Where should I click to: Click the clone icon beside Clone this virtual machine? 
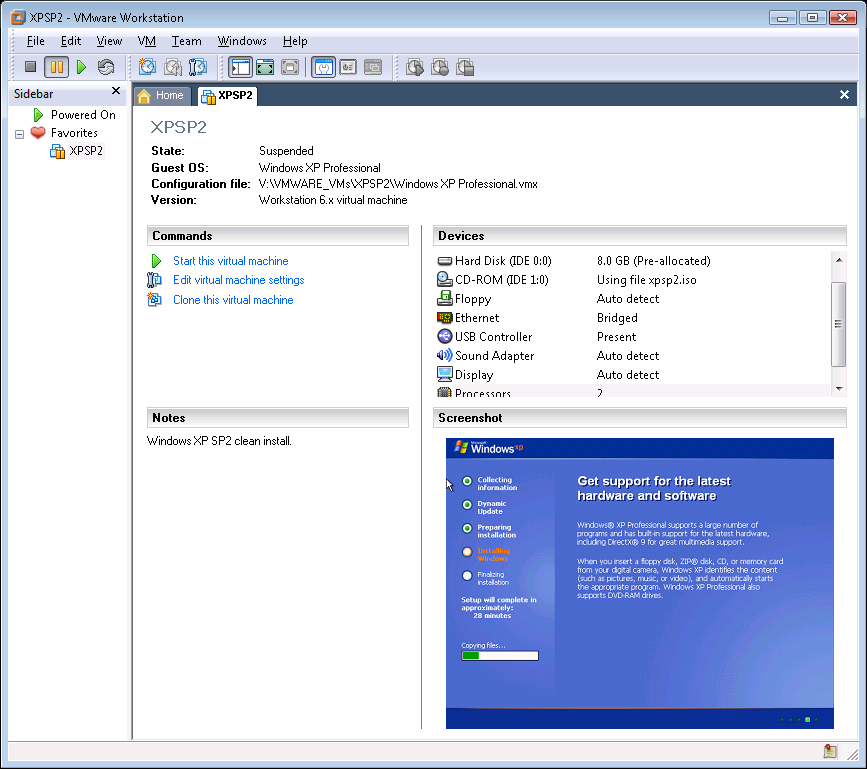154,300
